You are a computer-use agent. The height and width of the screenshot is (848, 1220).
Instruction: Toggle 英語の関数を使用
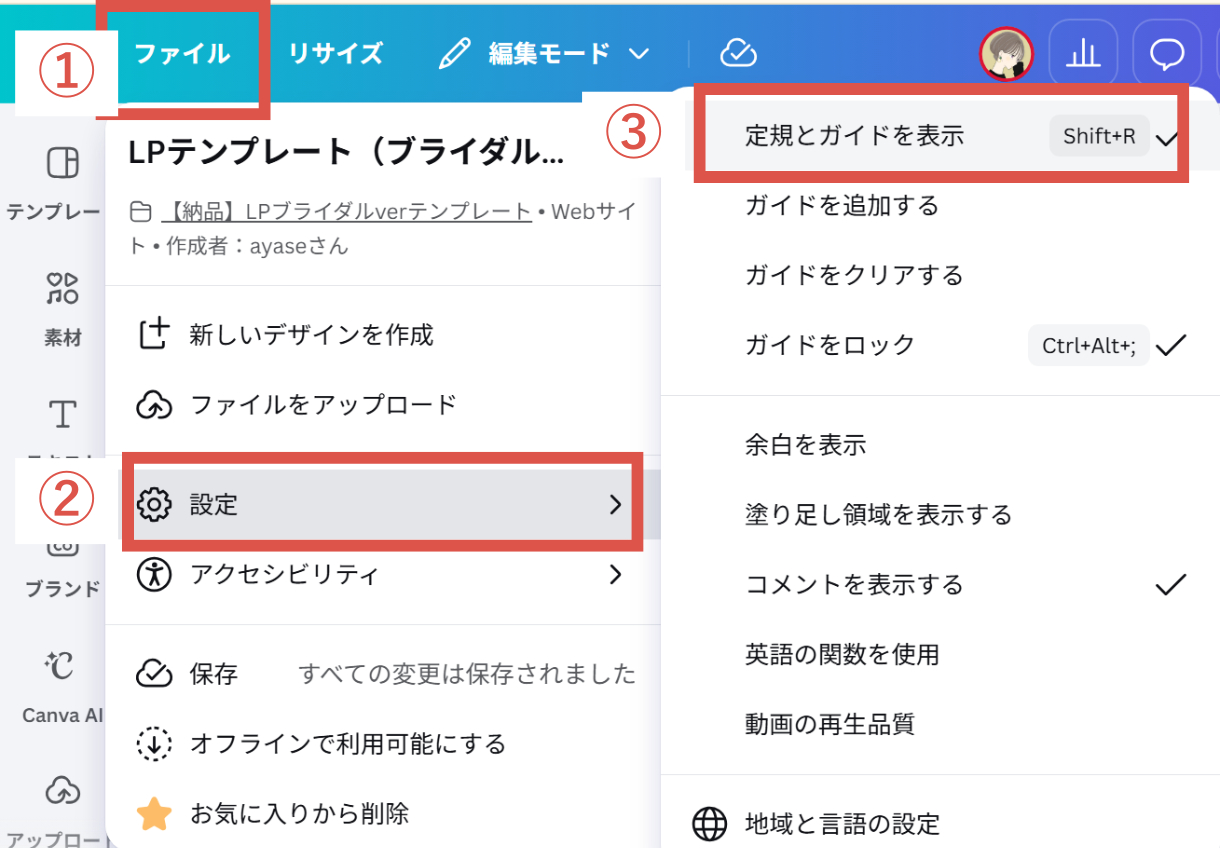click(940, 655)
